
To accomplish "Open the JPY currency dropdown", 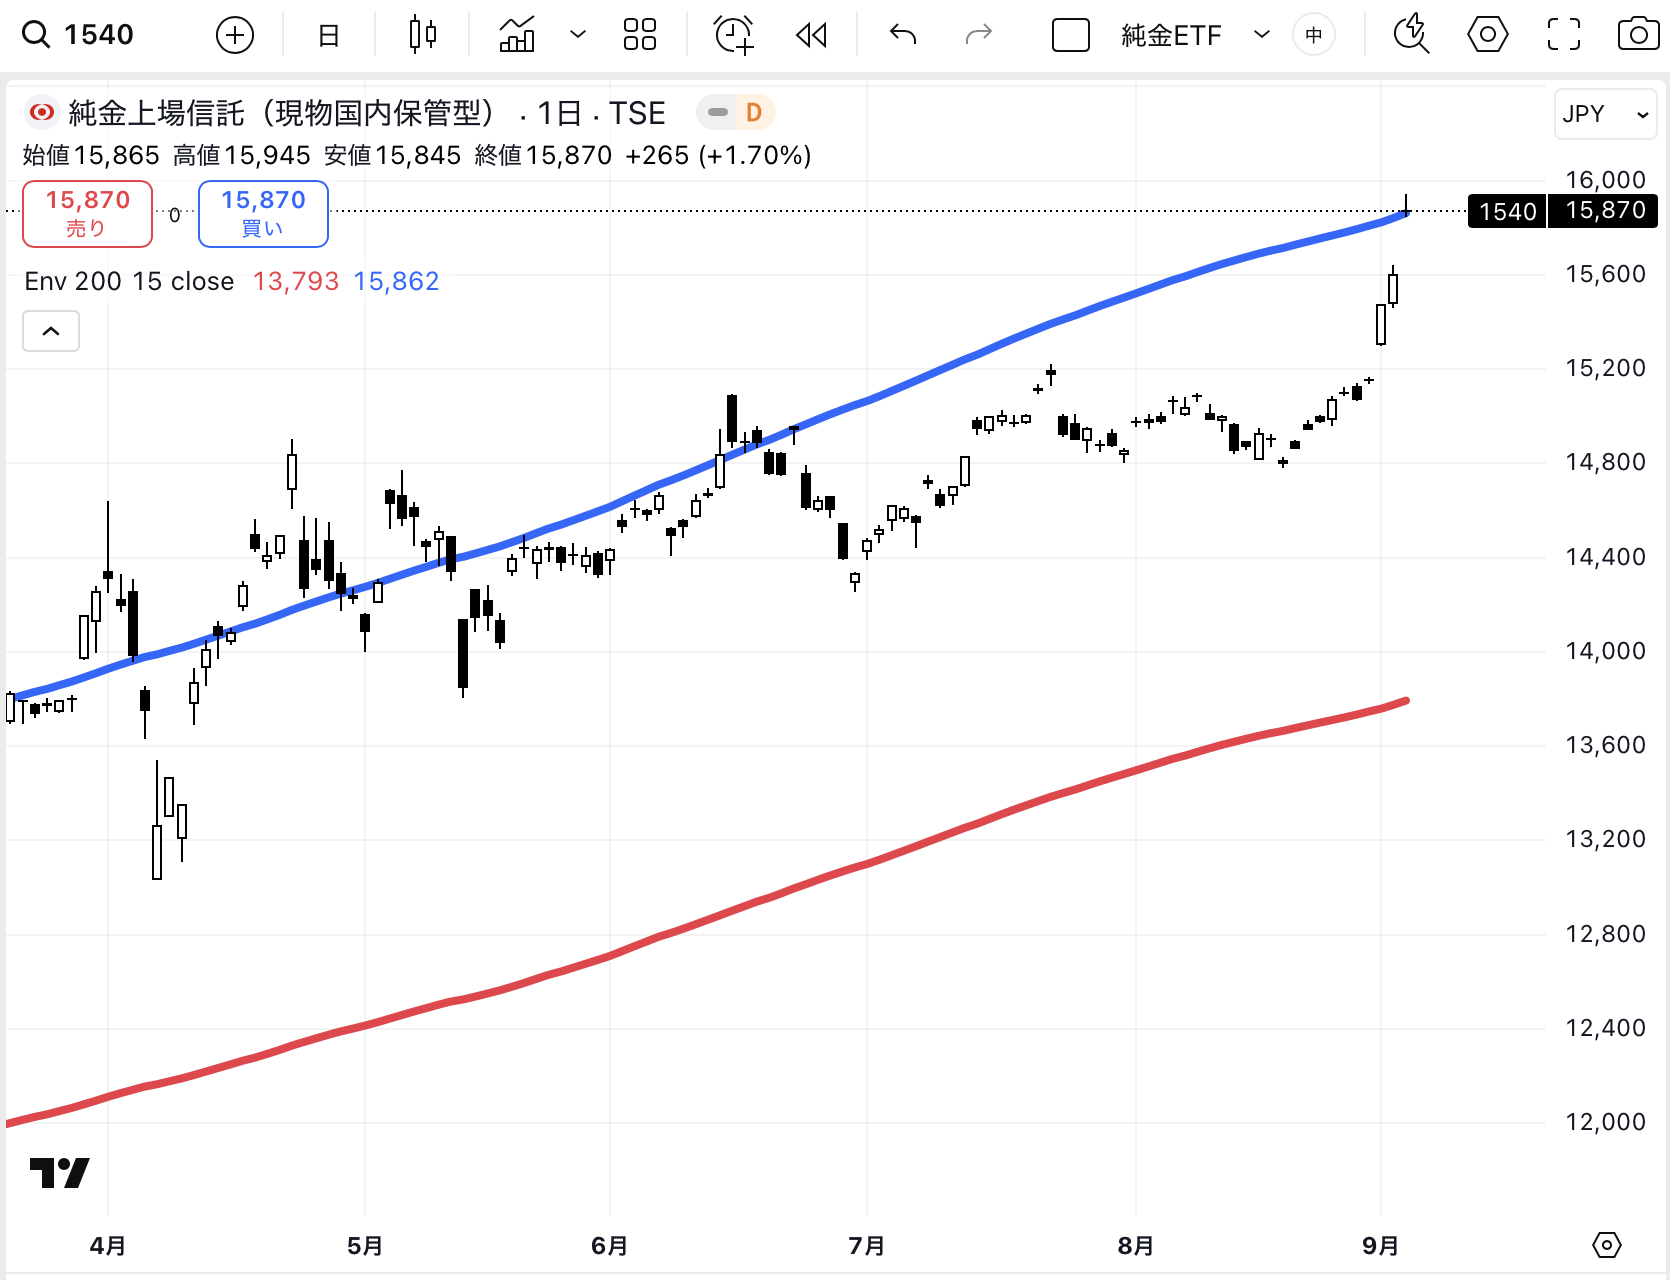I will pos(1605,114).
